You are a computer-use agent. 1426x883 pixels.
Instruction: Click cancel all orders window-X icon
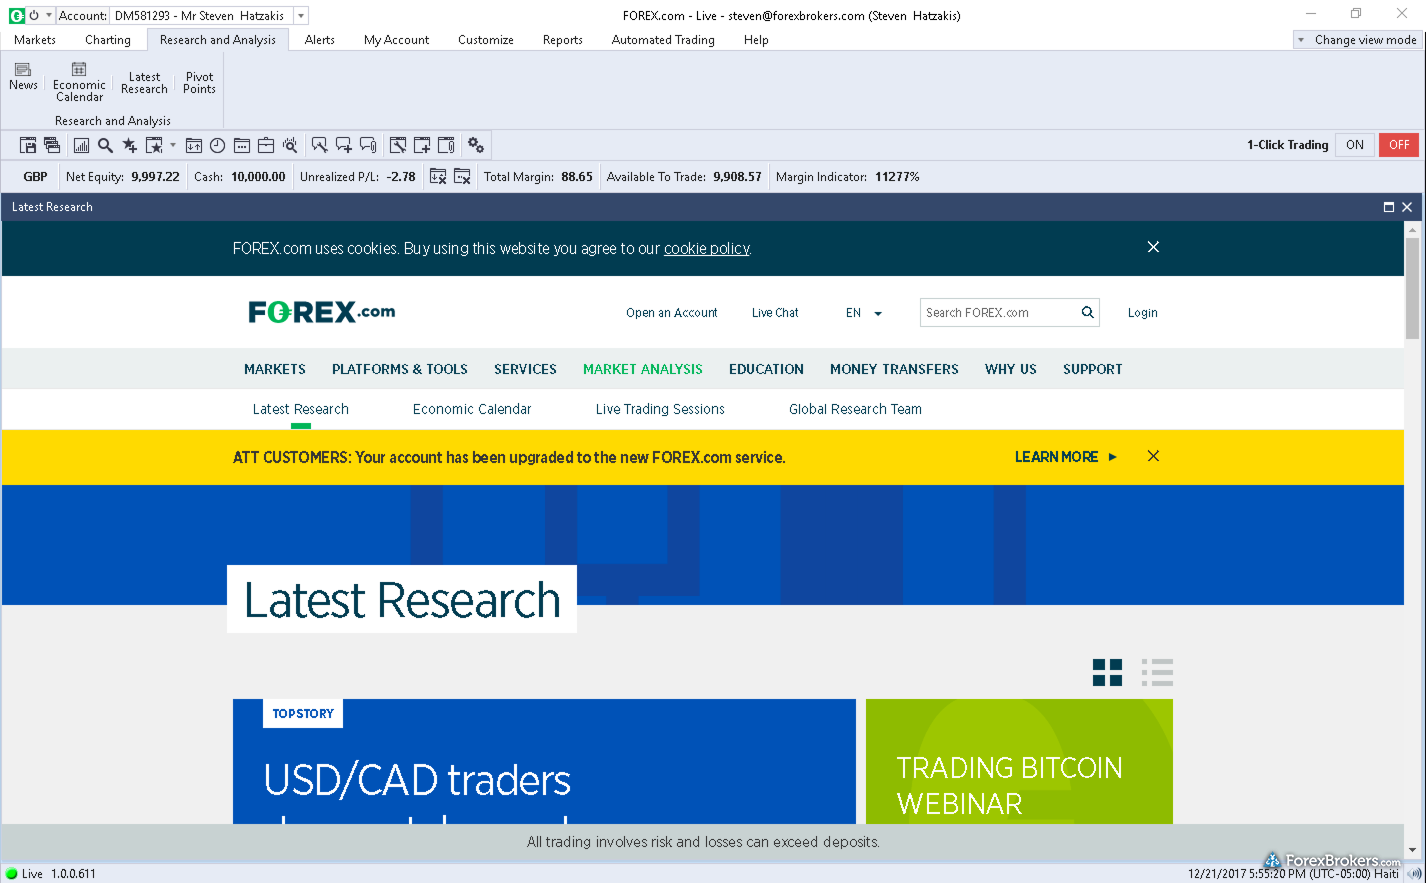tap(462, 177)
